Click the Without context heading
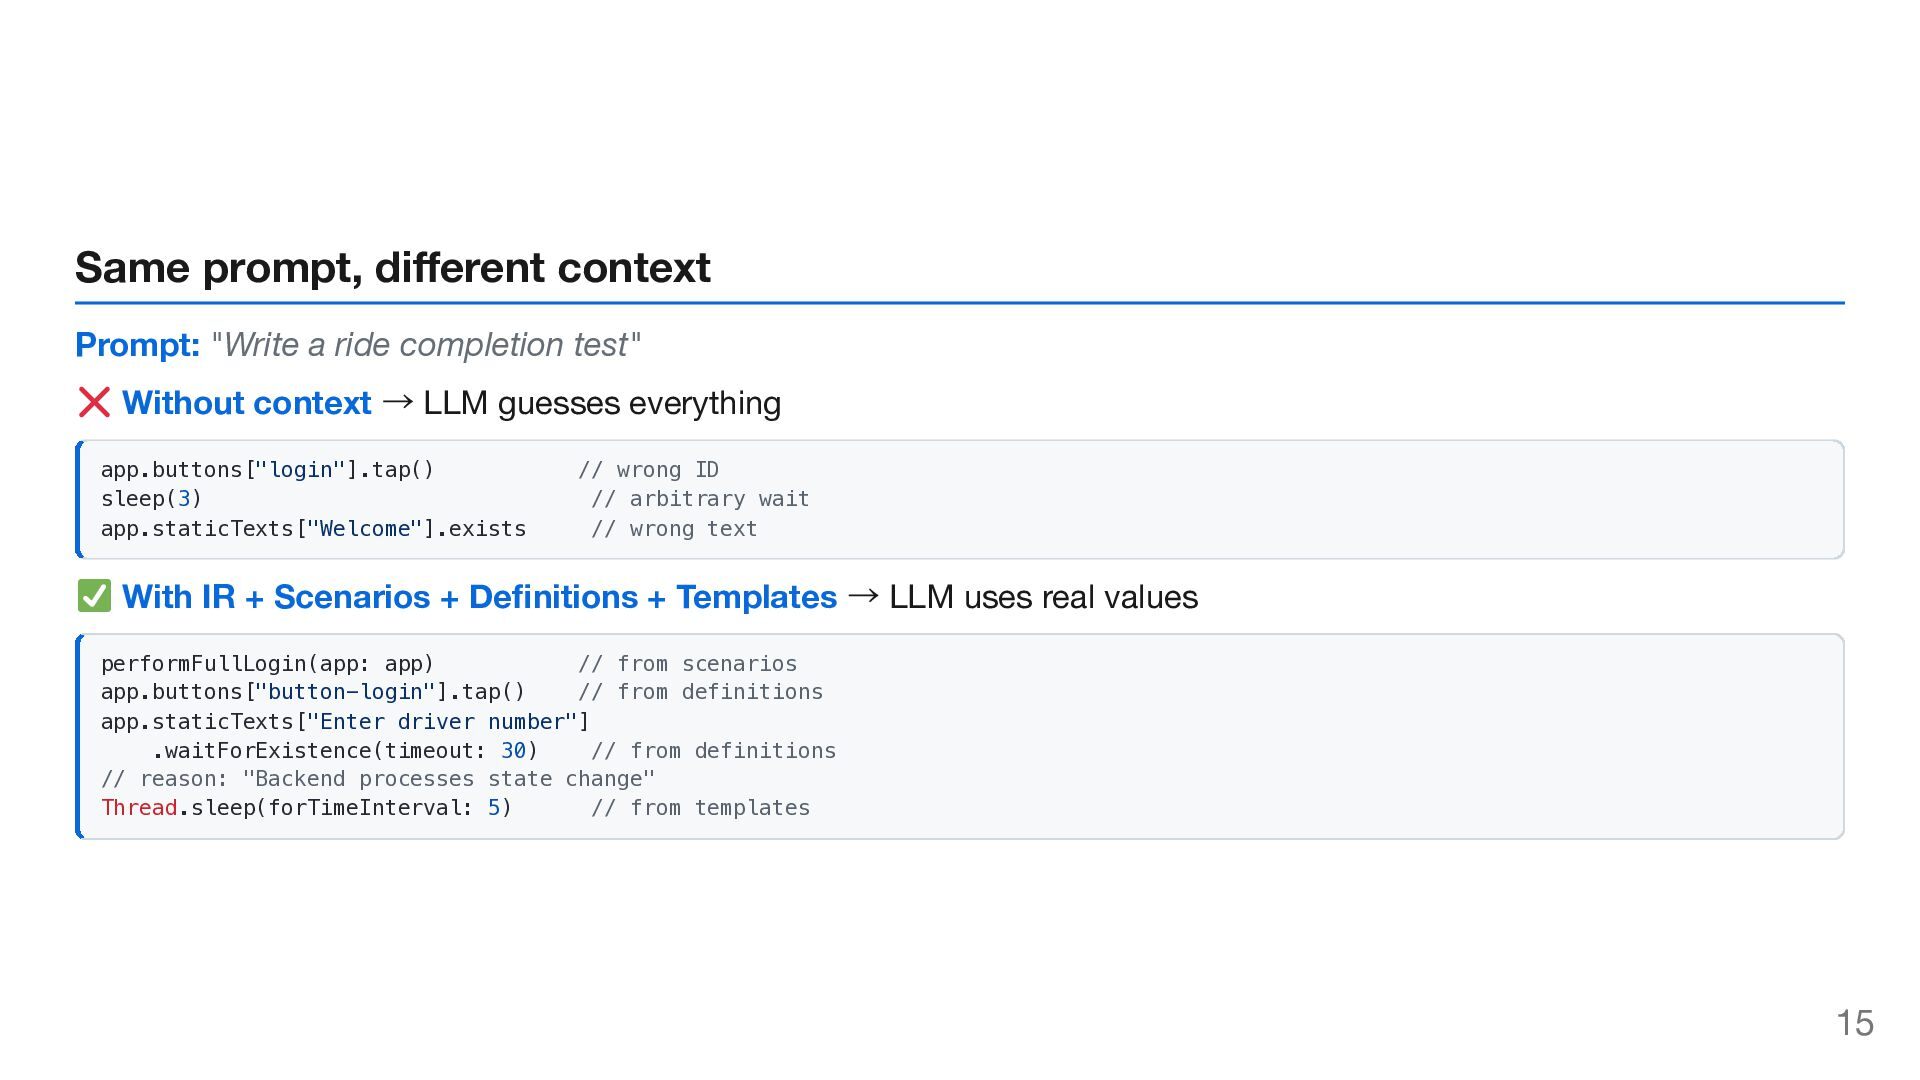1920x1080 pixels. click(246, 403)
